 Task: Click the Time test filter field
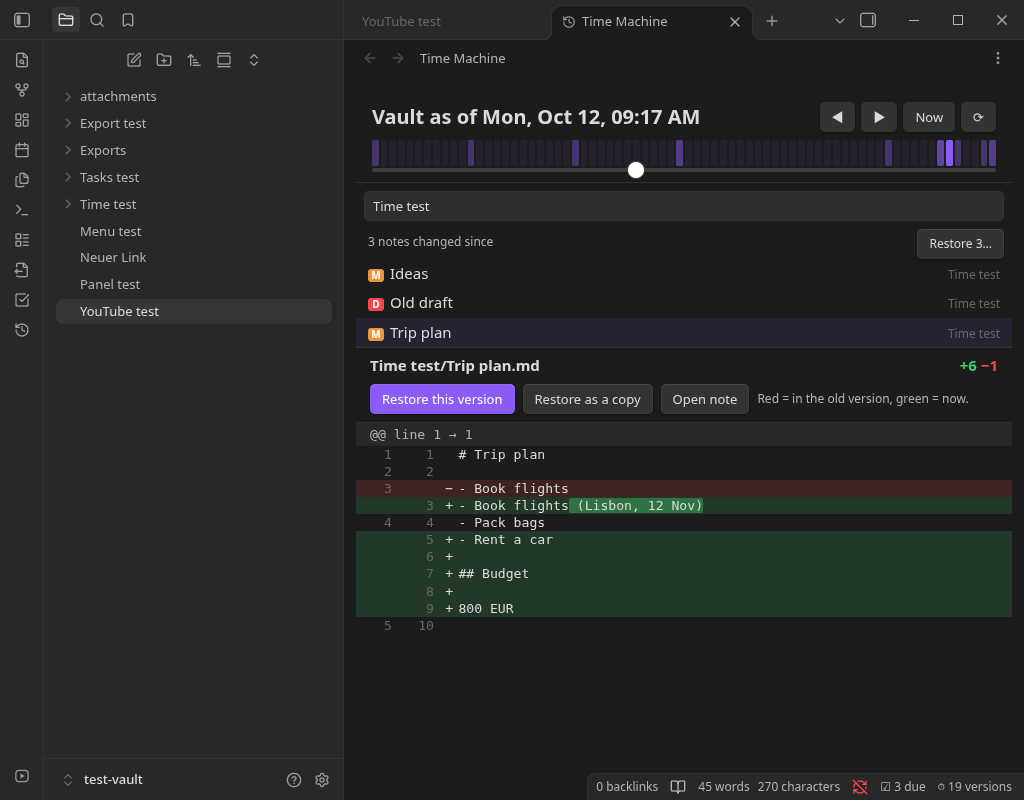point(684,206)
